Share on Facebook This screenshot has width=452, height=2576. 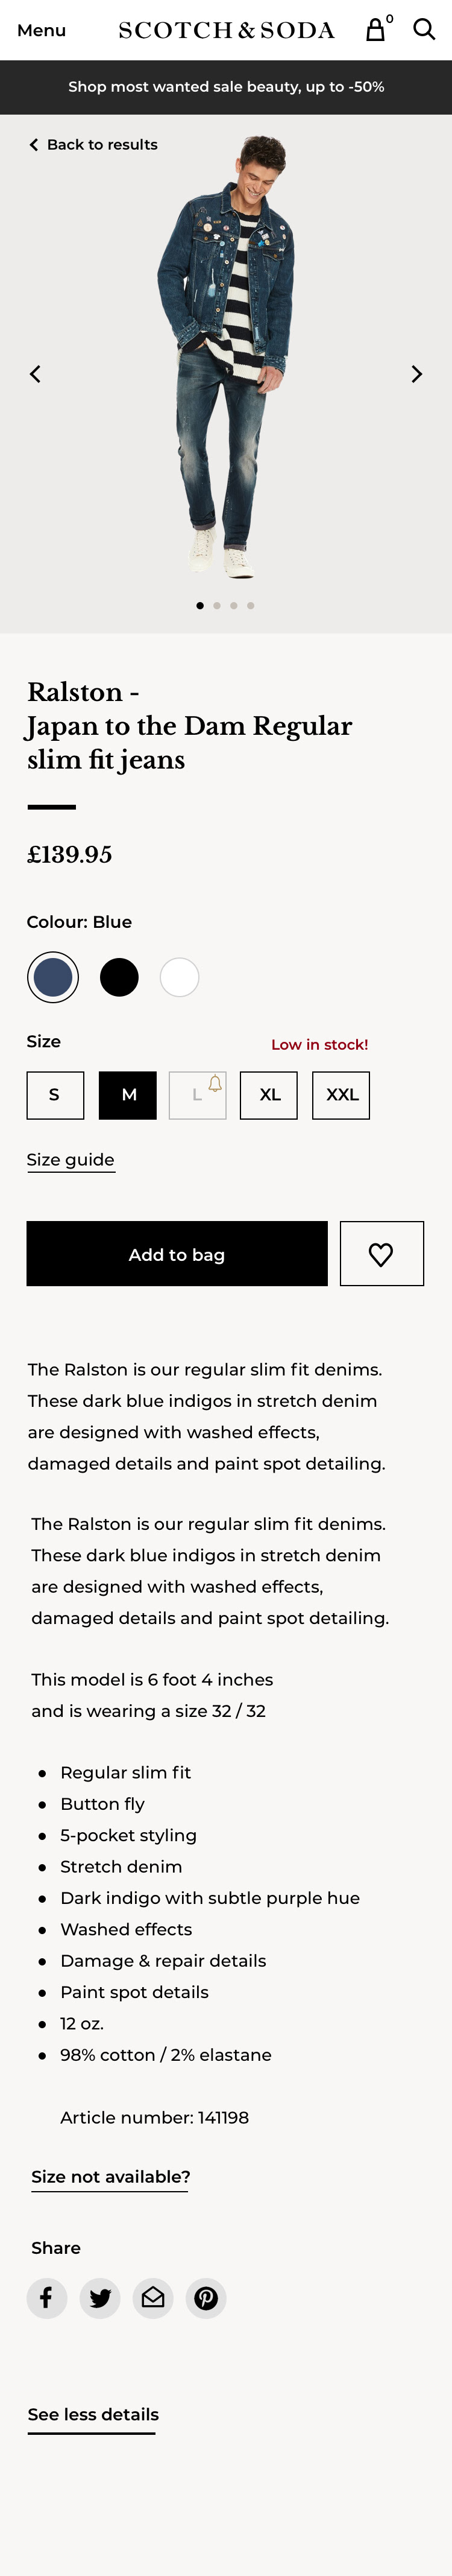click(x=47, y=2297)
